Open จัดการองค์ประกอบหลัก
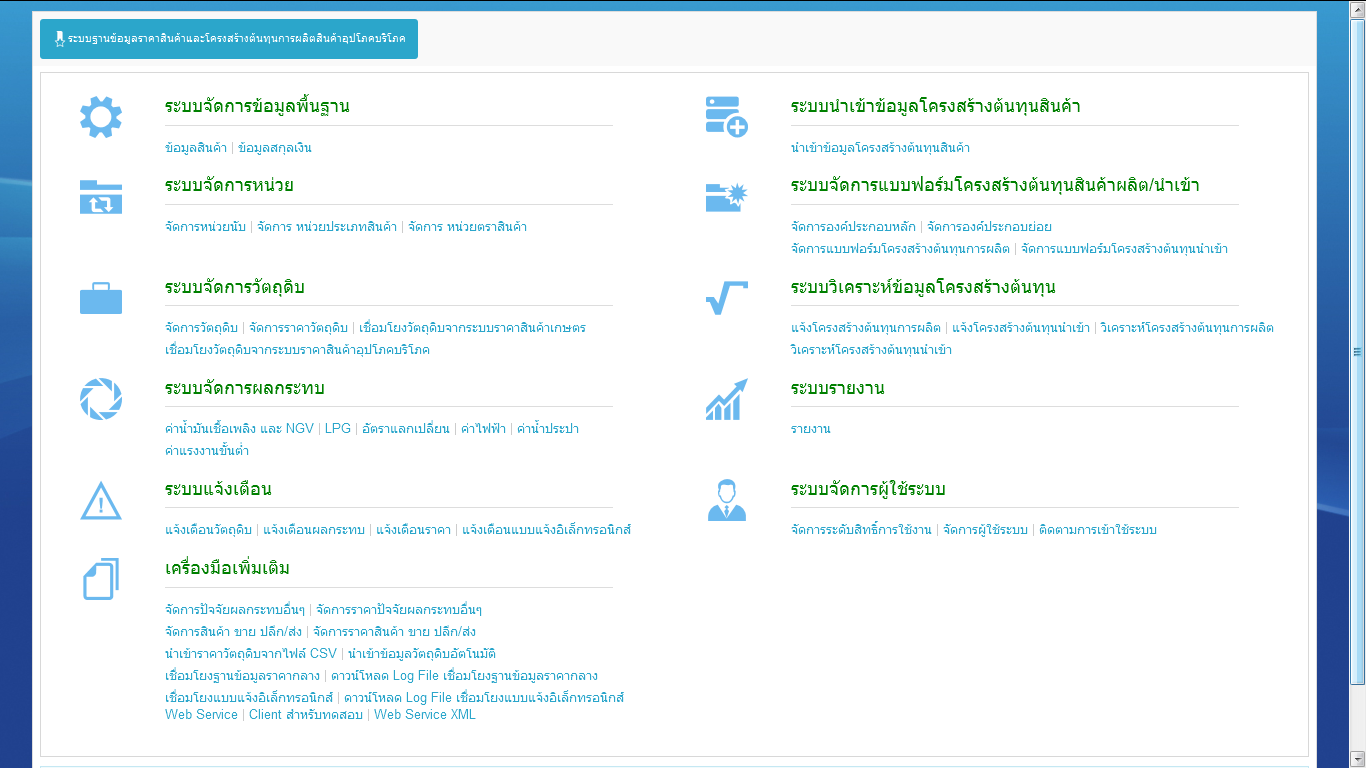This screenshot has width=1366, height=768. (853, 227)
